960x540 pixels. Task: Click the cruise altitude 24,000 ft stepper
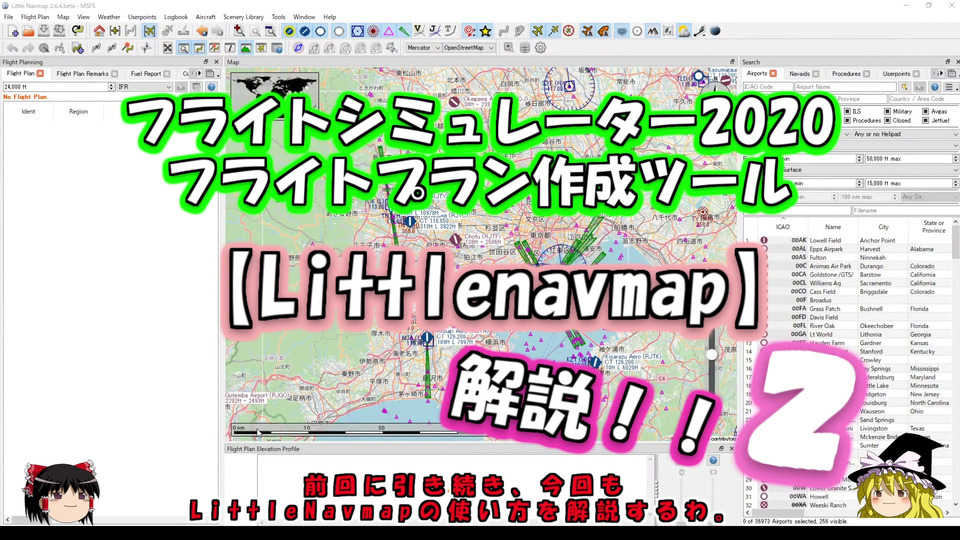(111, 87)
